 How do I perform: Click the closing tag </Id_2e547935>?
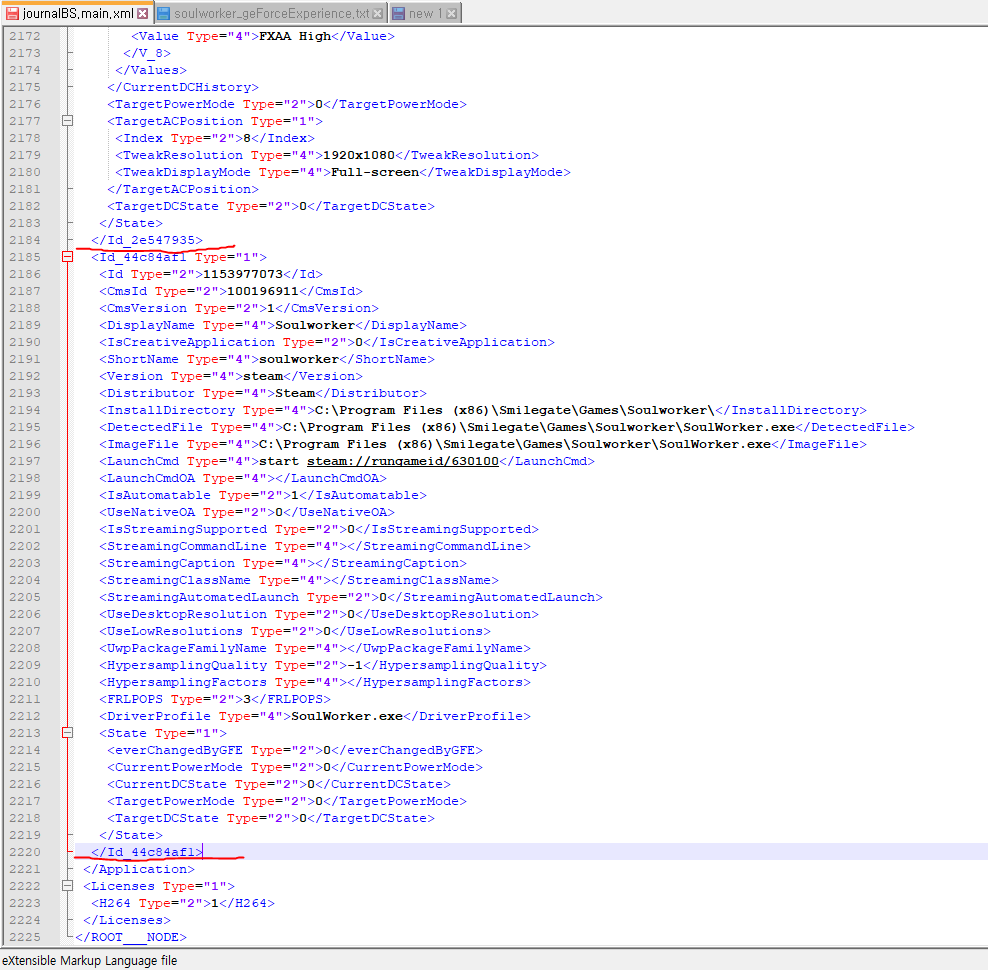(x=147, y=240)
